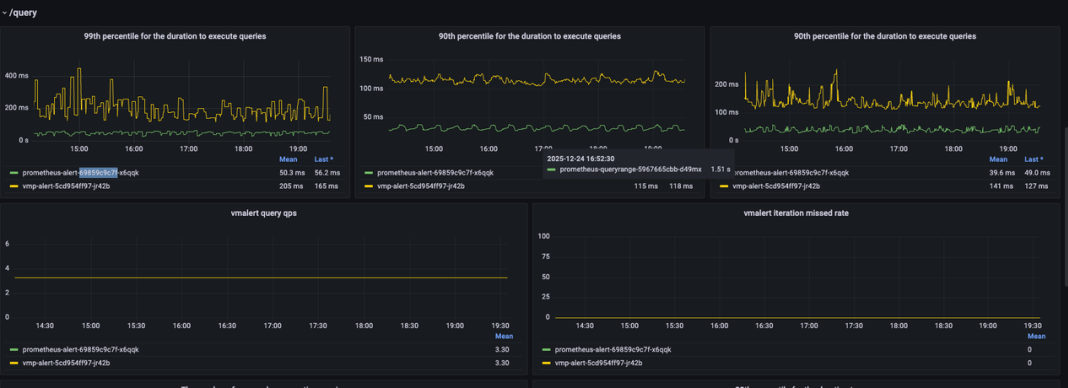Click the 49.0 ms last value

(x=1037, y=173)
